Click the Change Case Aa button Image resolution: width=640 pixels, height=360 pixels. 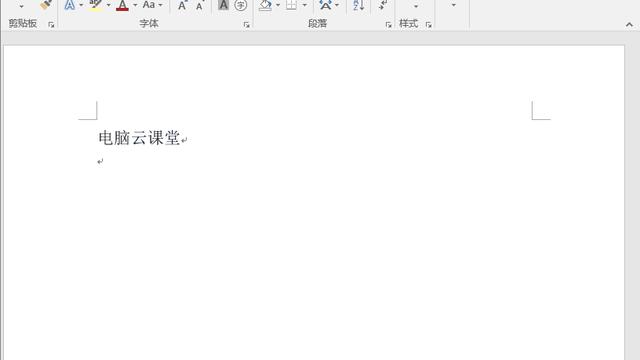click(x=149, y=5)
